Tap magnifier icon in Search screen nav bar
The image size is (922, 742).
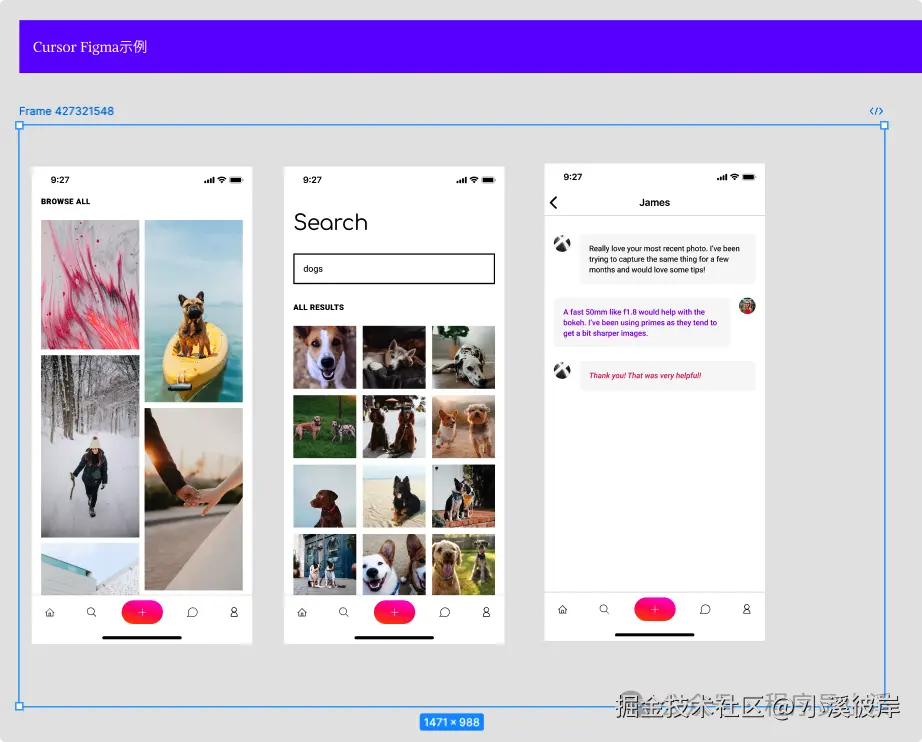[344, 612]
